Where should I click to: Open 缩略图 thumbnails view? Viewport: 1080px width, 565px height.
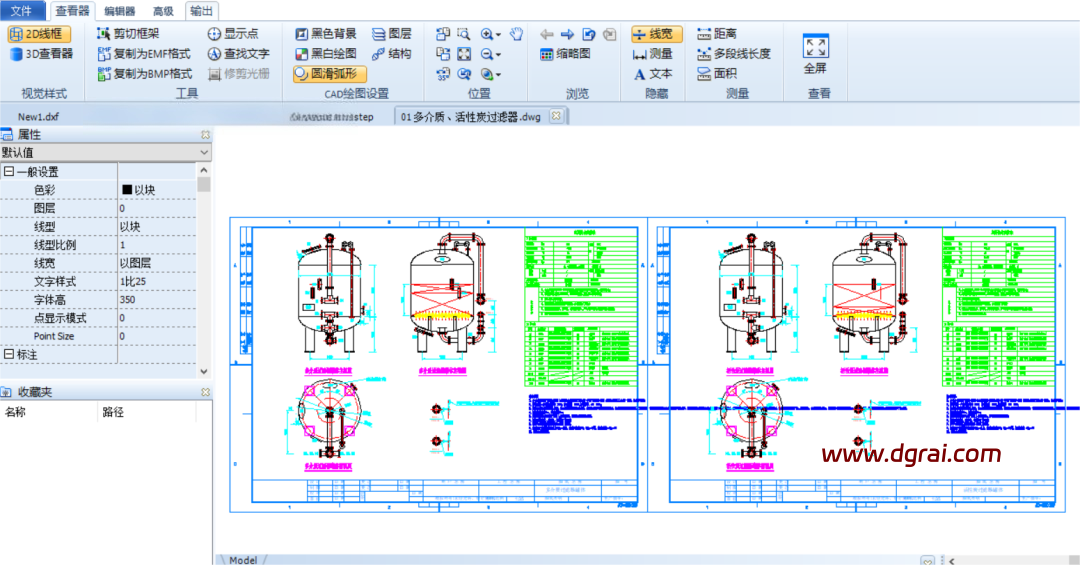click(565, 54)
